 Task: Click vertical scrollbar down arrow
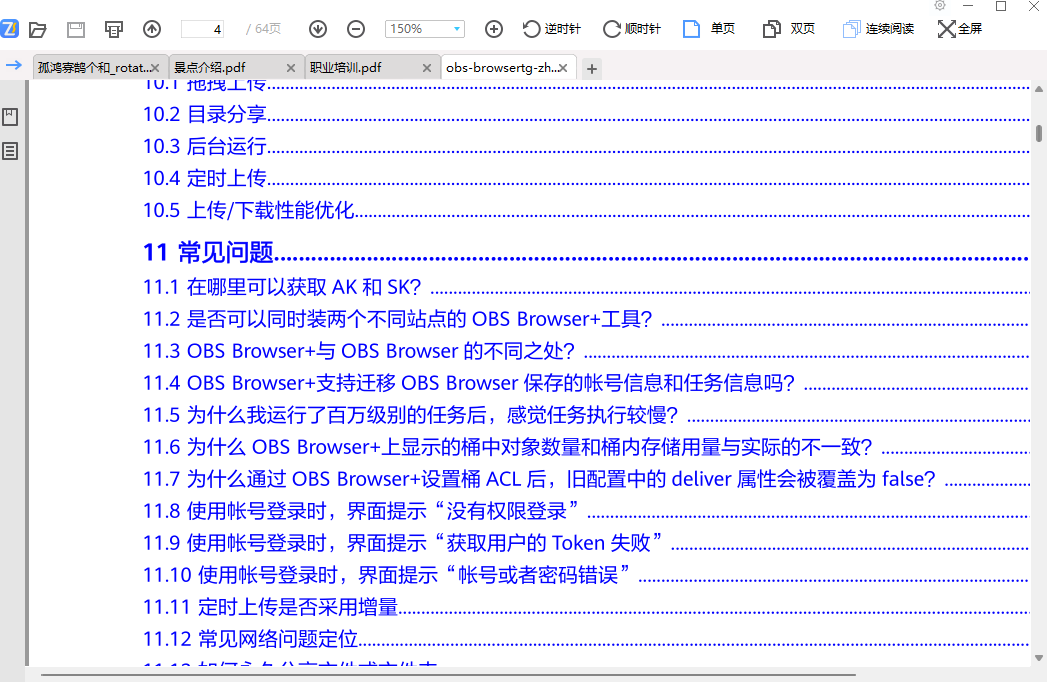[x=1038, y=658]
